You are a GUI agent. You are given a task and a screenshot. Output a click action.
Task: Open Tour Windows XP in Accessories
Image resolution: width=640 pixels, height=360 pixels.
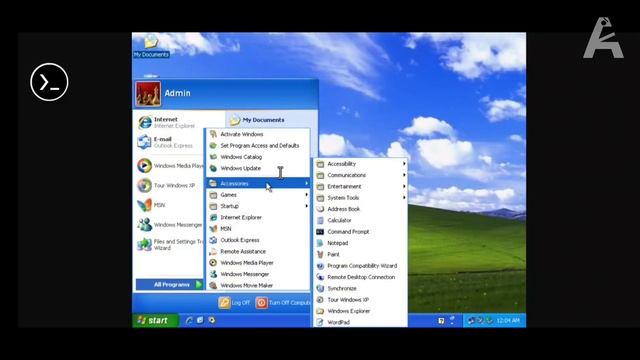361,300
